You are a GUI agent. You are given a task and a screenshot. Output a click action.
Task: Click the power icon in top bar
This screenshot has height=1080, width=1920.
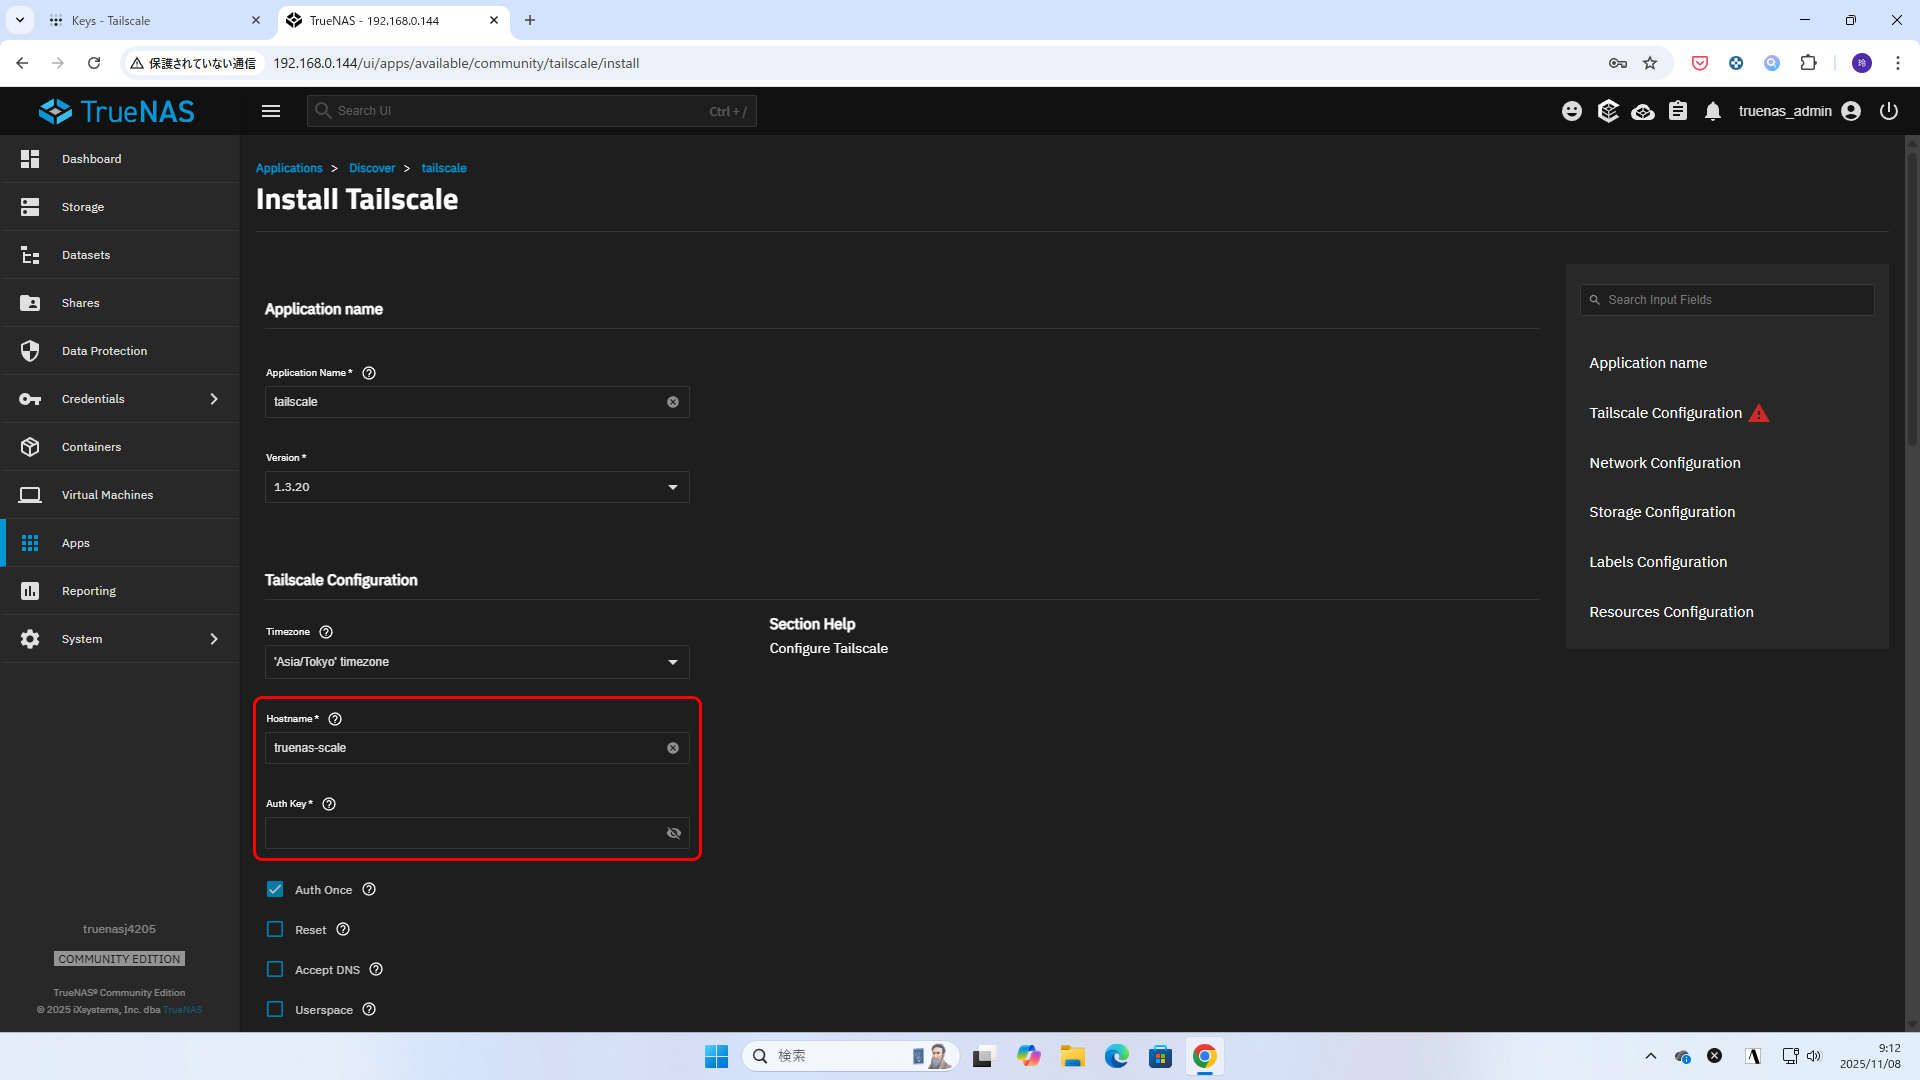[1888, 111]
